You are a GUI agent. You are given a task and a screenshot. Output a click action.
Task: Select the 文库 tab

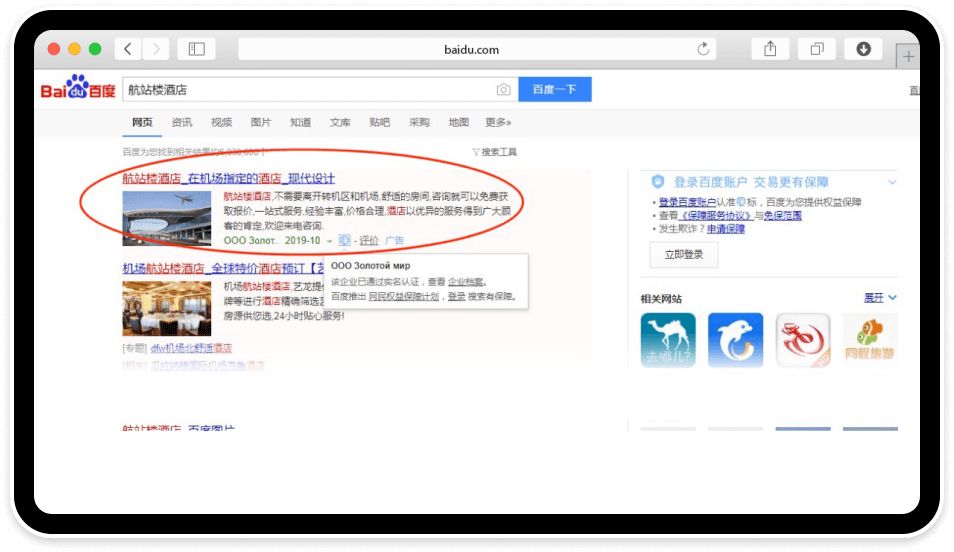(x=340, y=122)
